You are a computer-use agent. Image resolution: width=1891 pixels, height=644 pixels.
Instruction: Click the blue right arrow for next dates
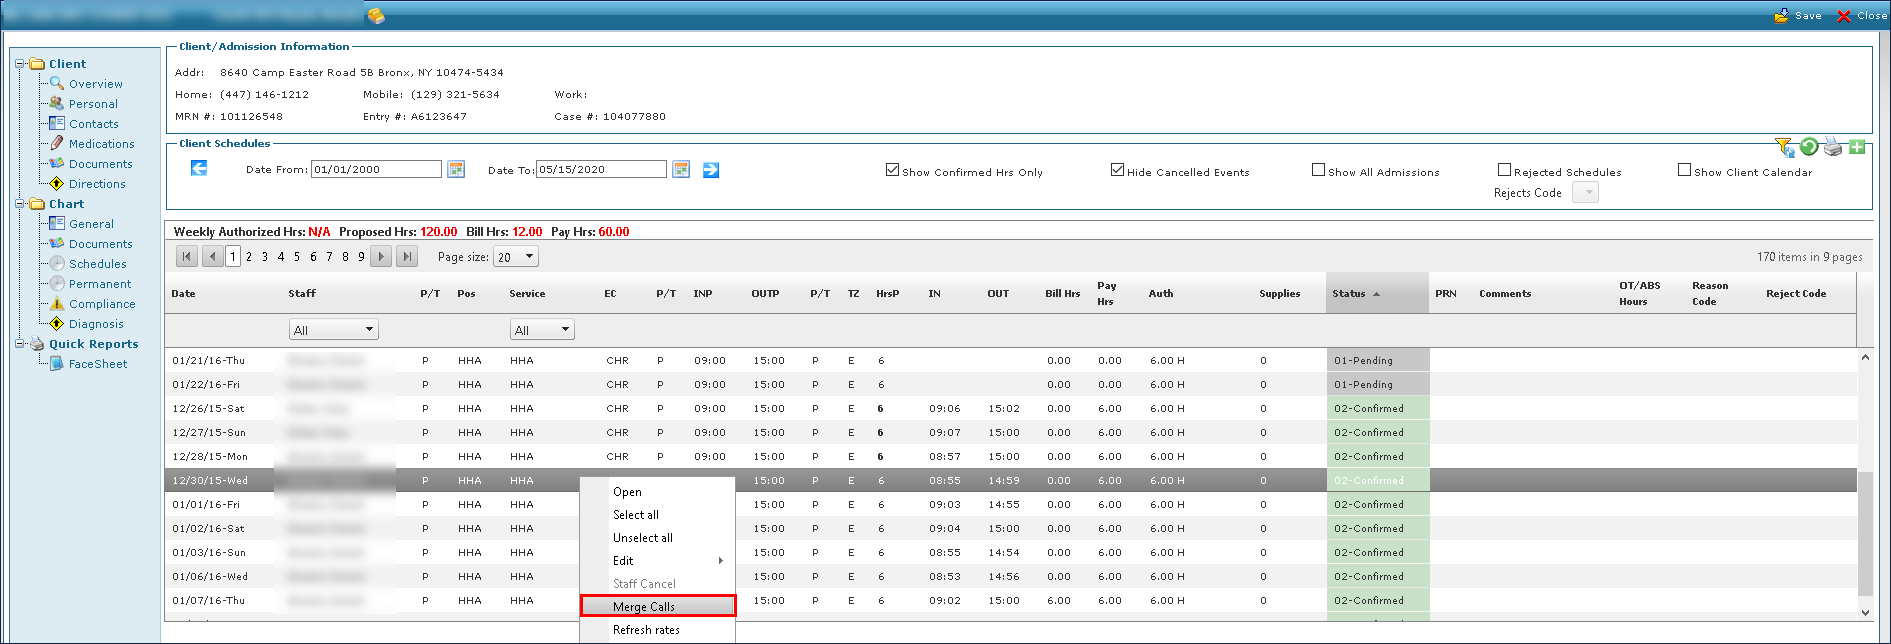click(711, 170)
